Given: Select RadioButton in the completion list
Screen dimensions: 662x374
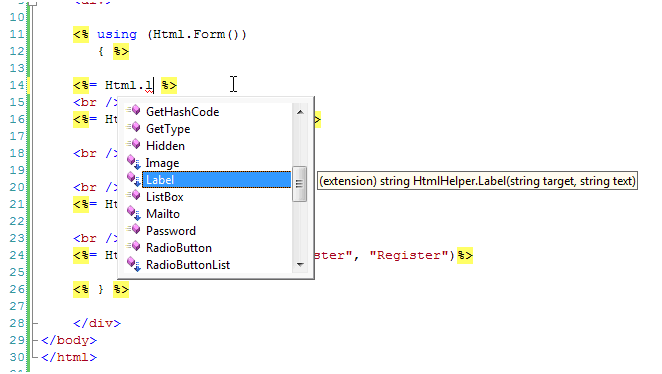Looking at the screenshot, I should [179, 248].
